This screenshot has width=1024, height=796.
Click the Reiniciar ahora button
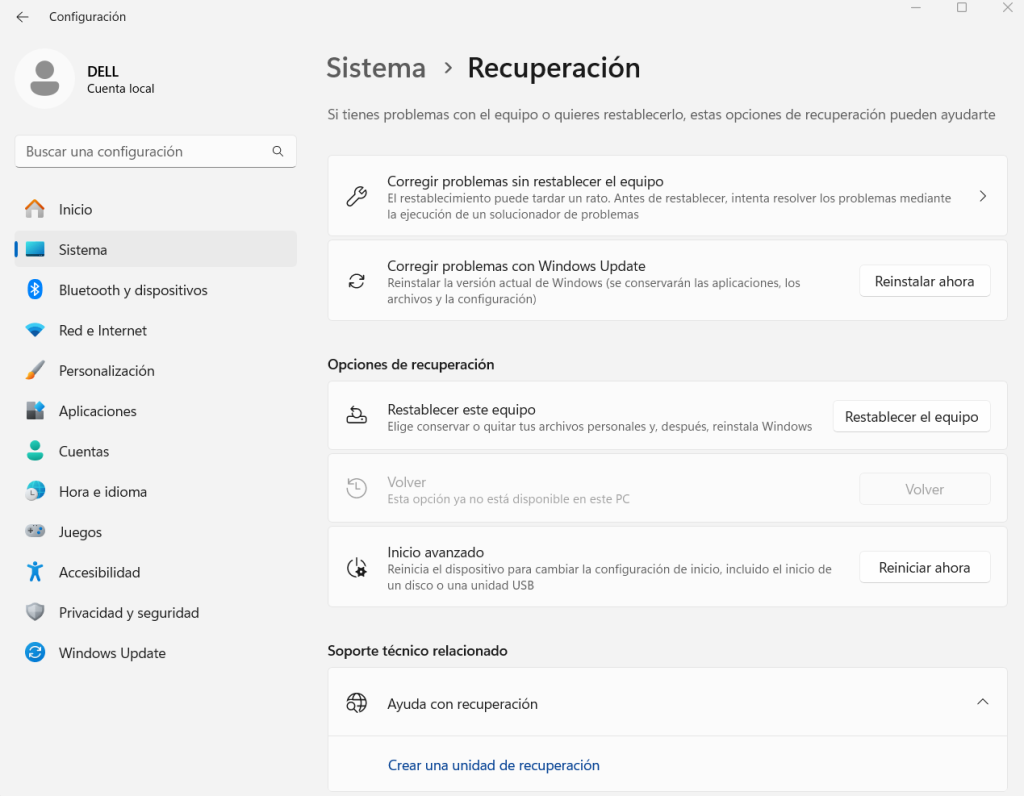pos(924,567)
